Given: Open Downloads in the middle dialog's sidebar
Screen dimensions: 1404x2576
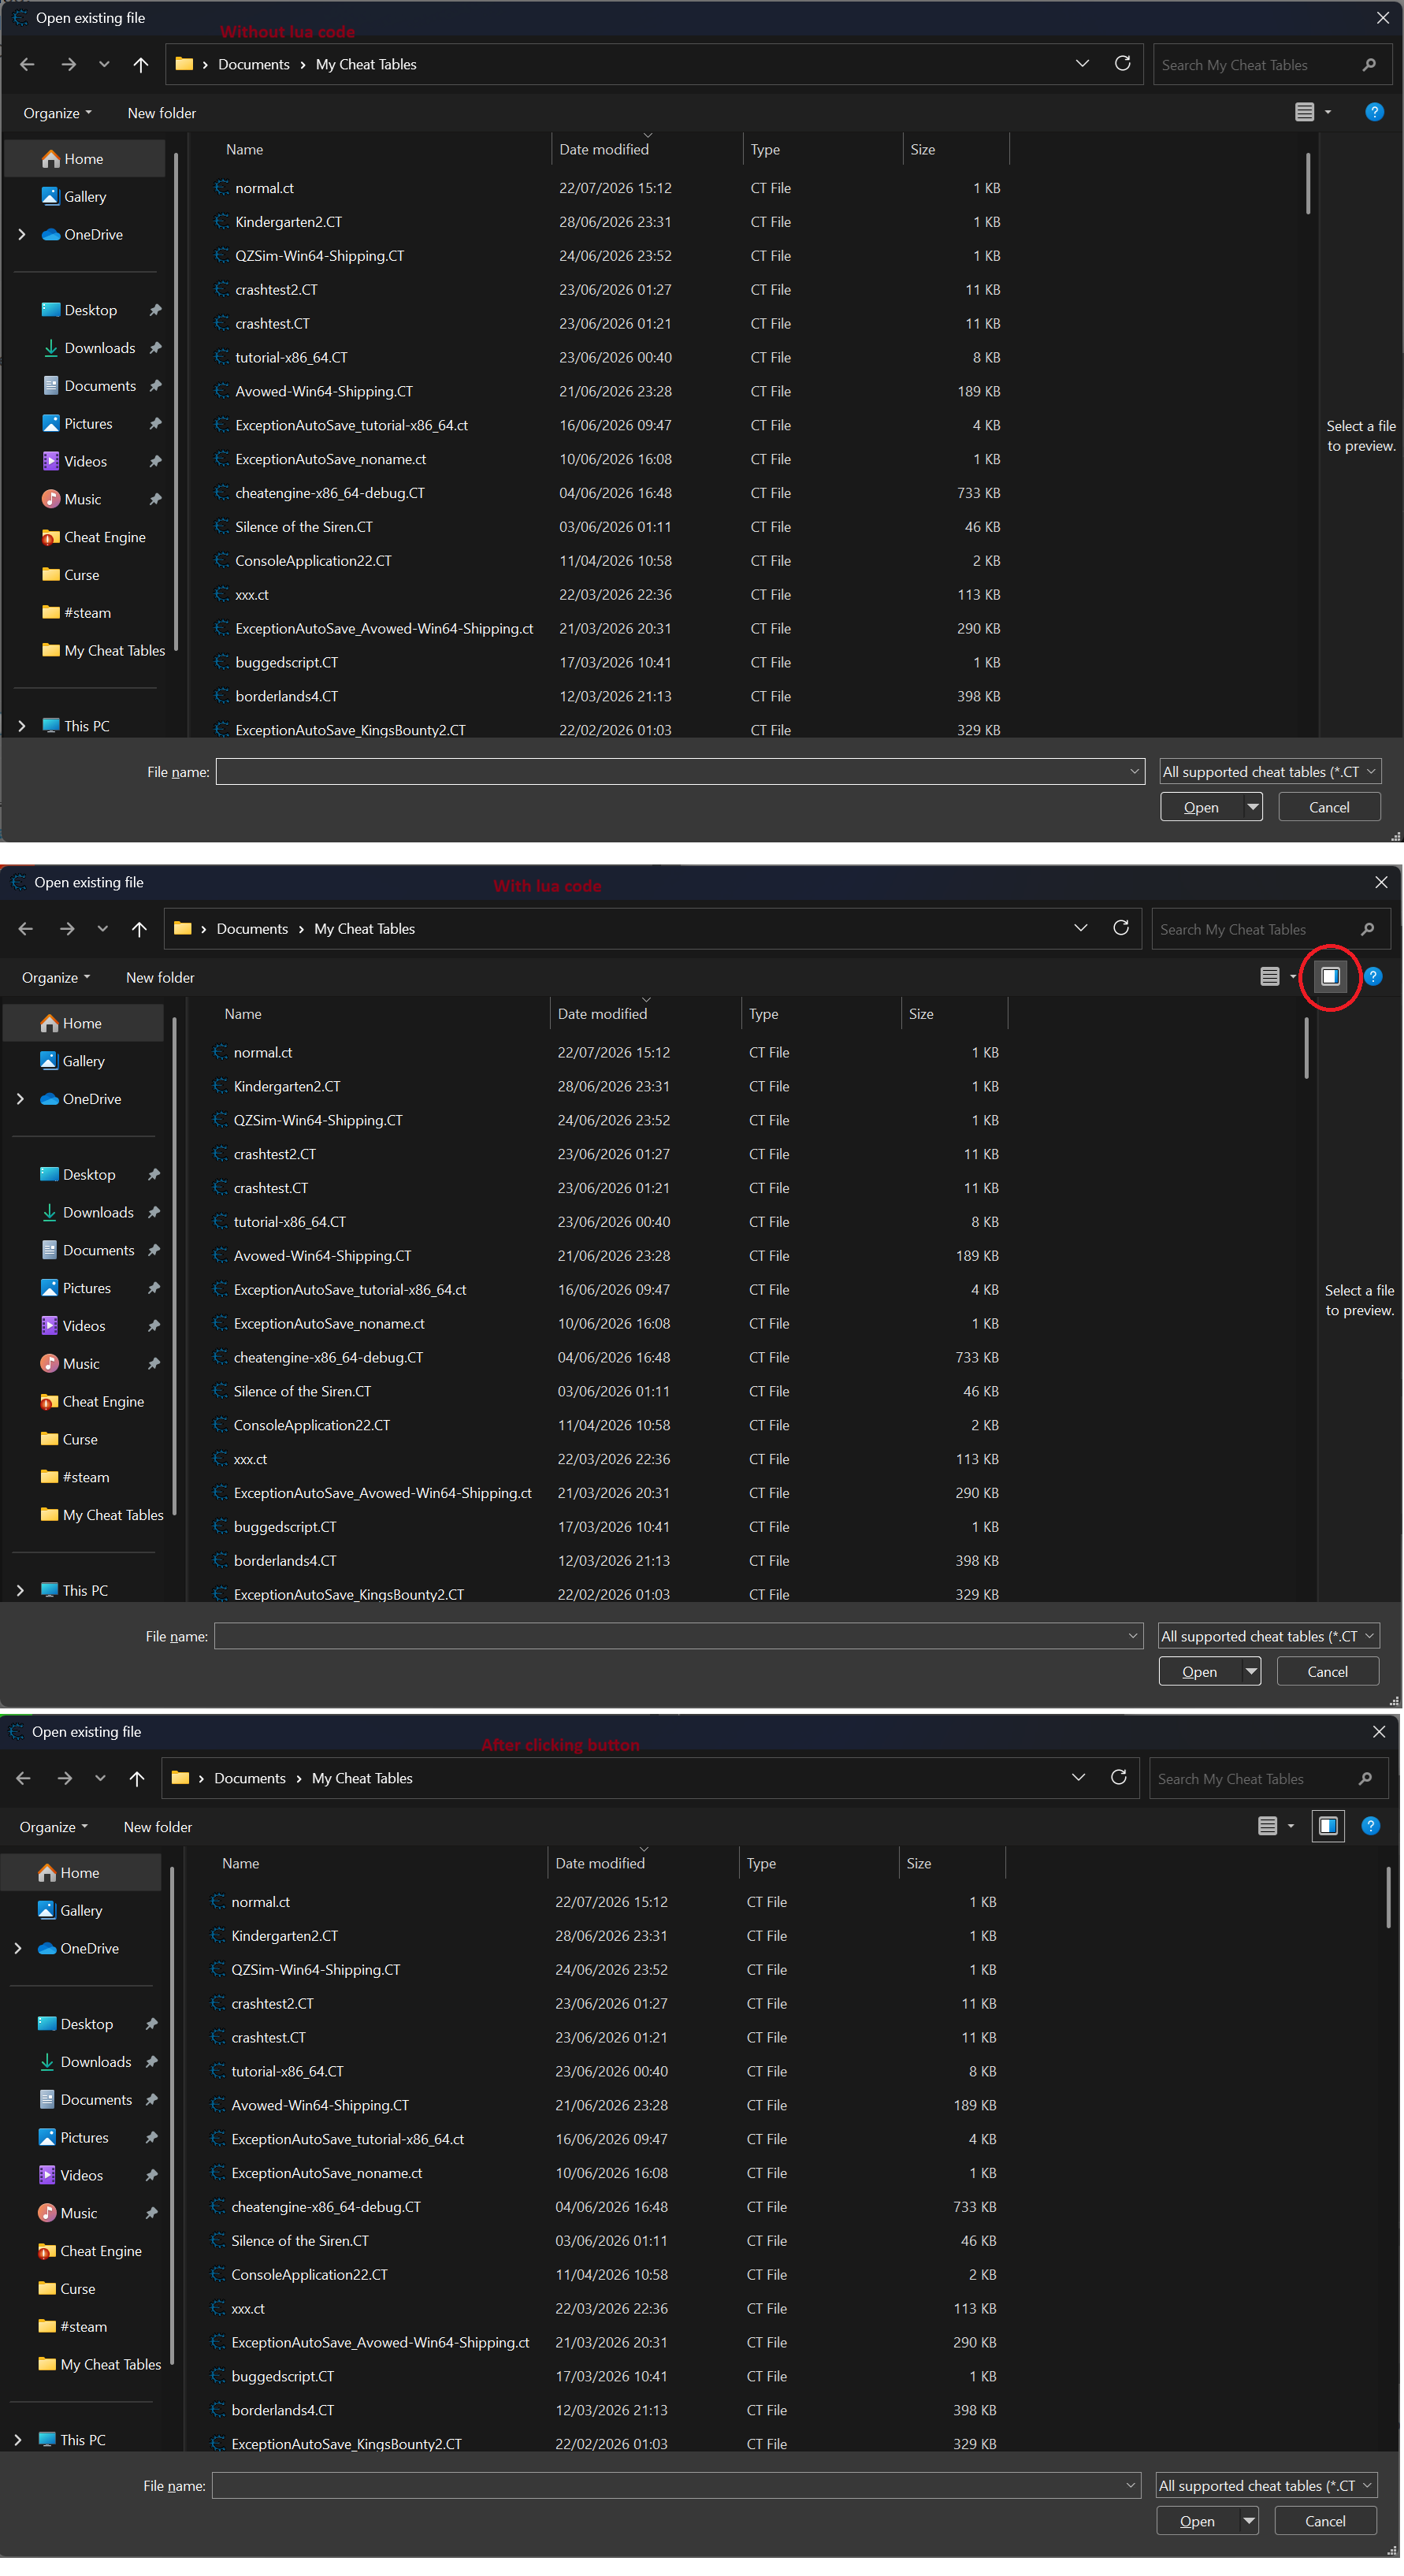Looking at the screenshot, I should click(98, 1212).
